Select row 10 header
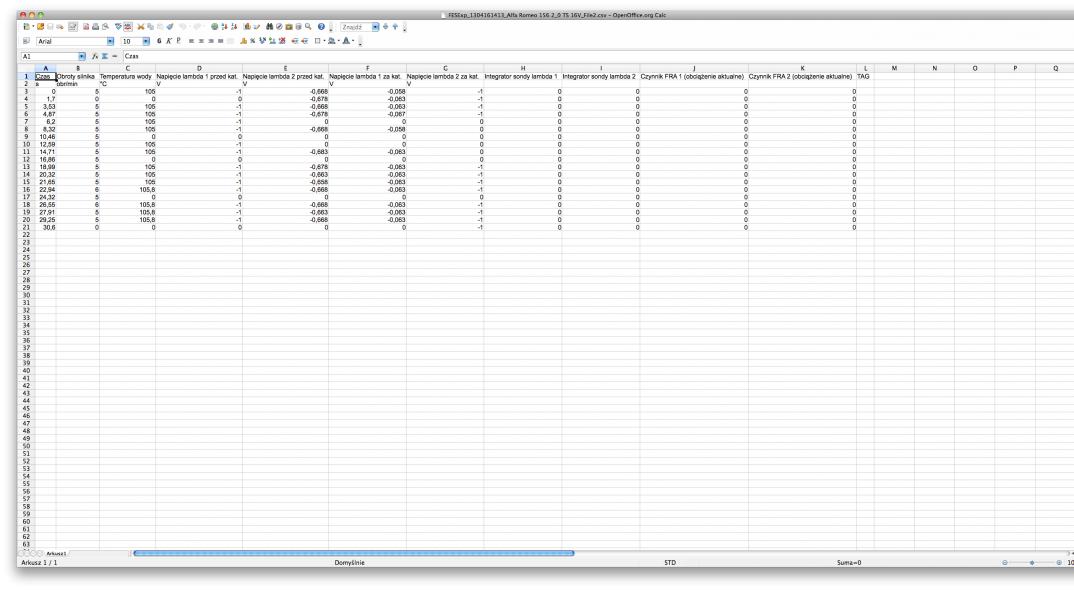The image size is (1074, 590). (26, 145)
